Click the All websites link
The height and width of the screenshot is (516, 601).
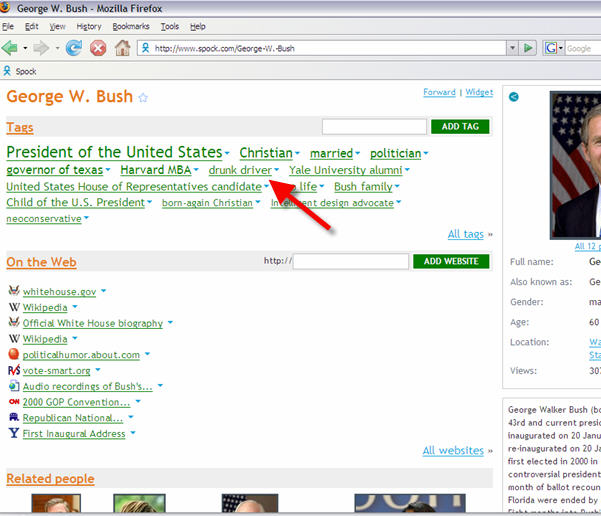453,450
